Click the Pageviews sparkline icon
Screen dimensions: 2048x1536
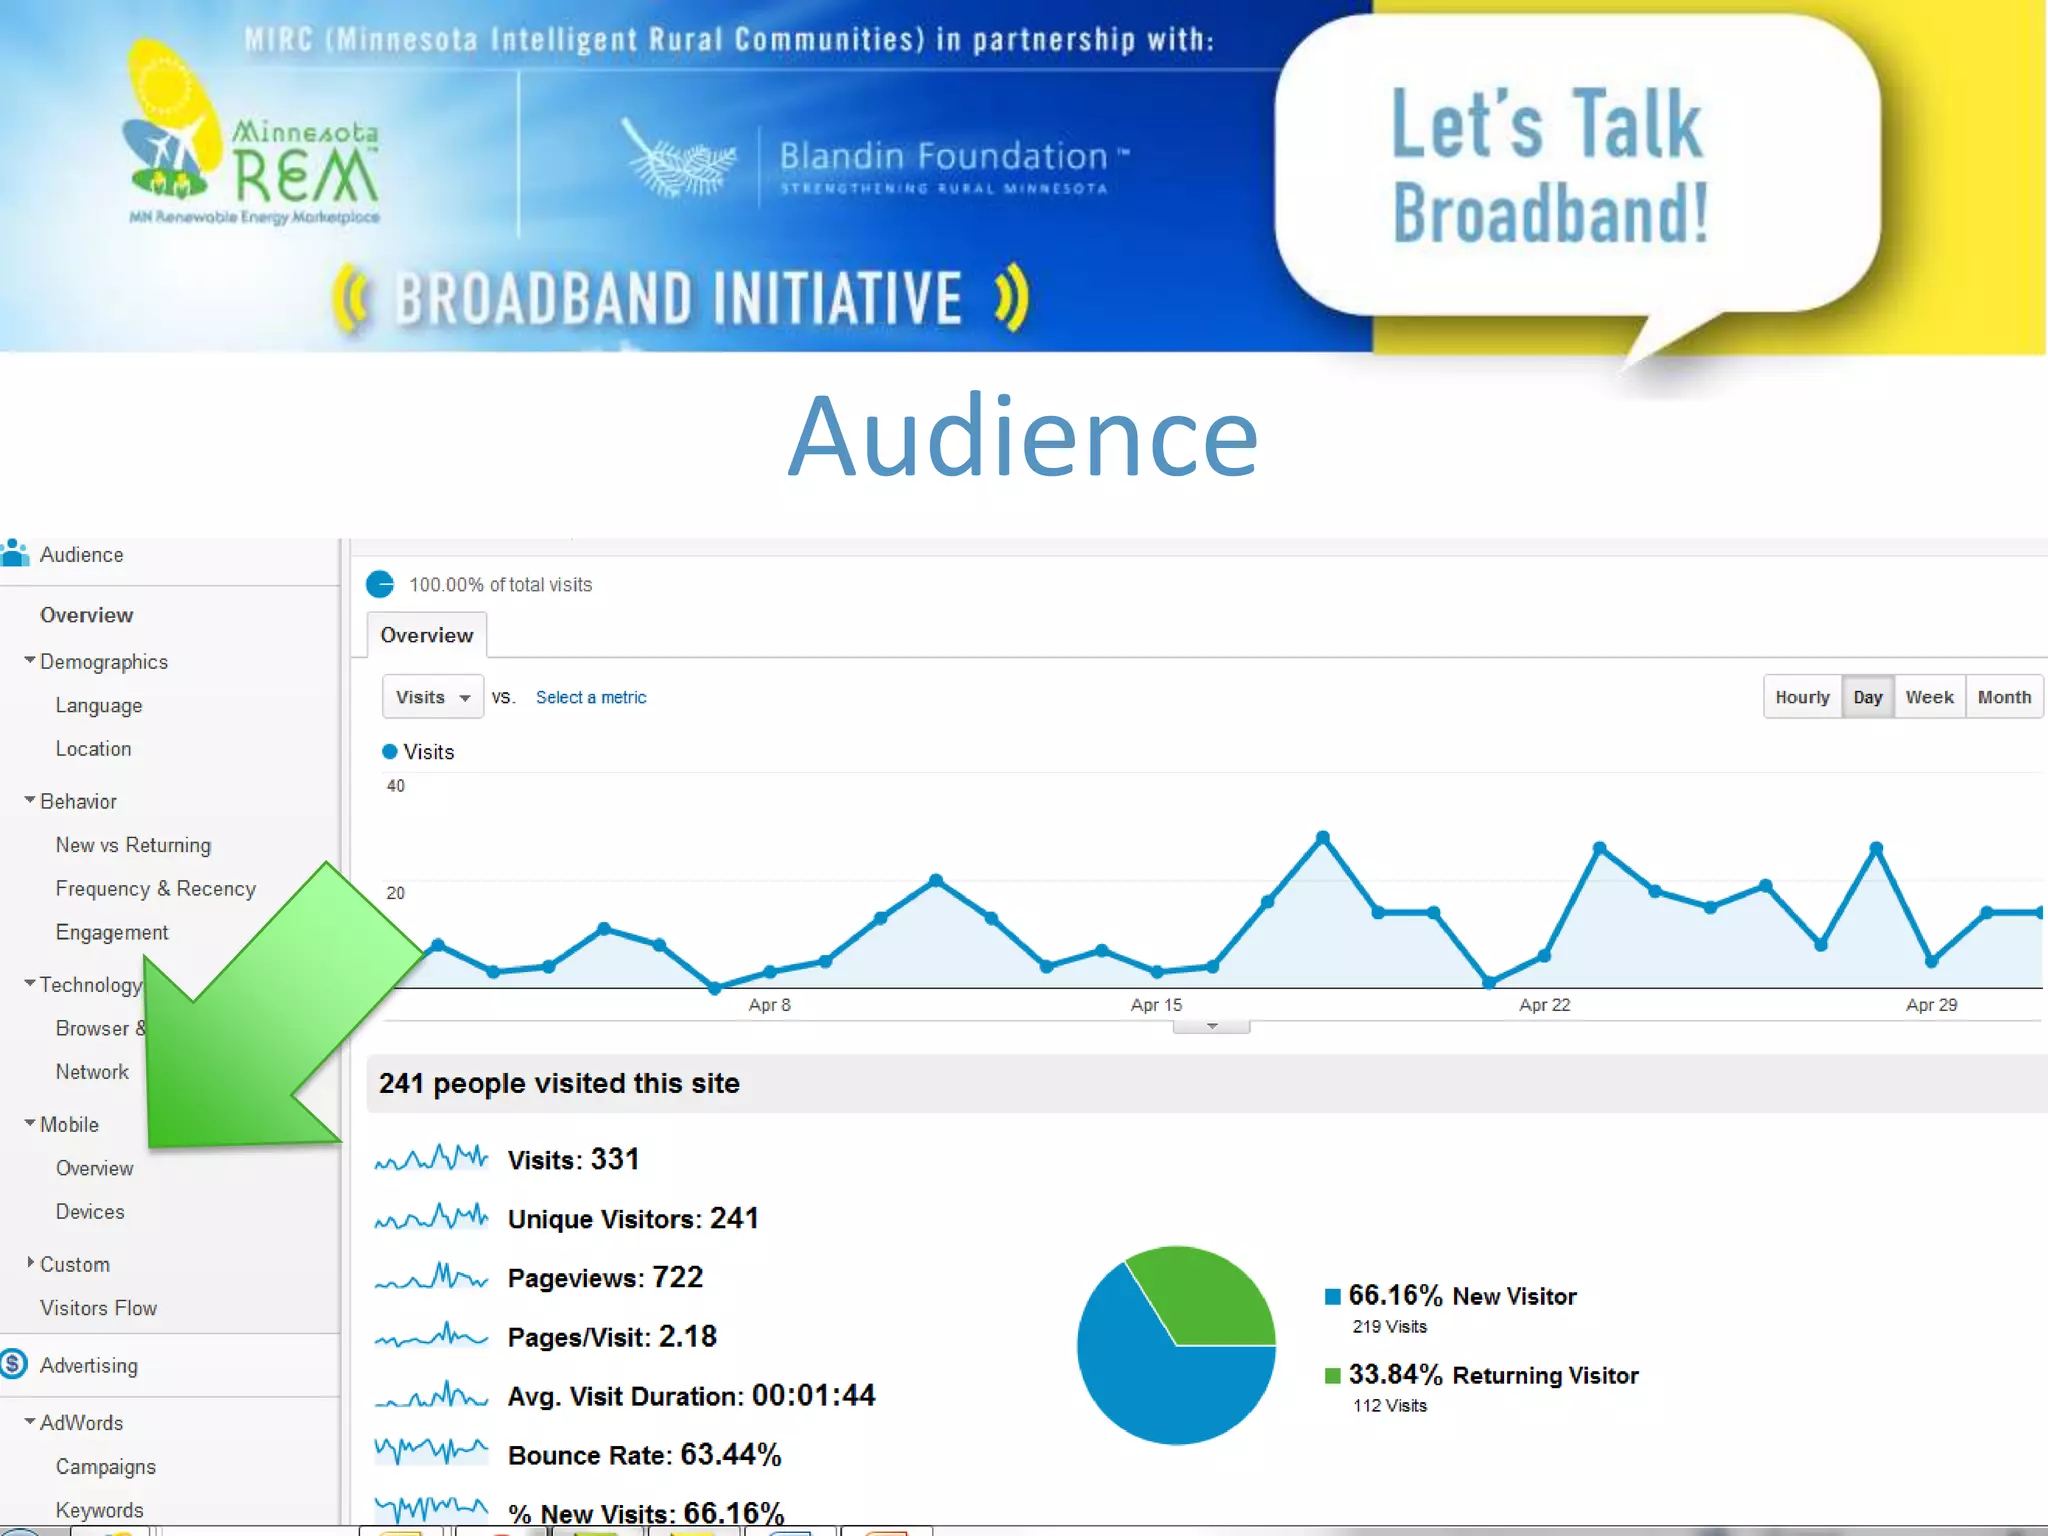click(431, 1277)
